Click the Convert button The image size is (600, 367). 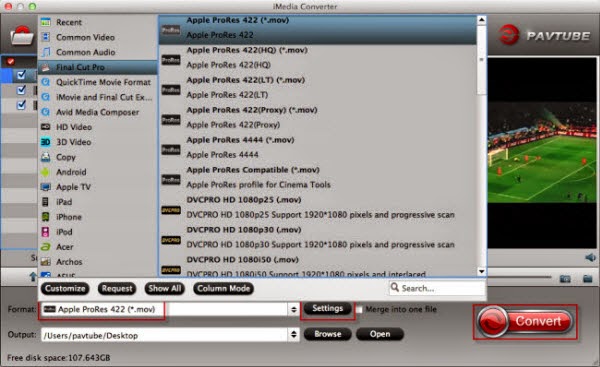525,321
